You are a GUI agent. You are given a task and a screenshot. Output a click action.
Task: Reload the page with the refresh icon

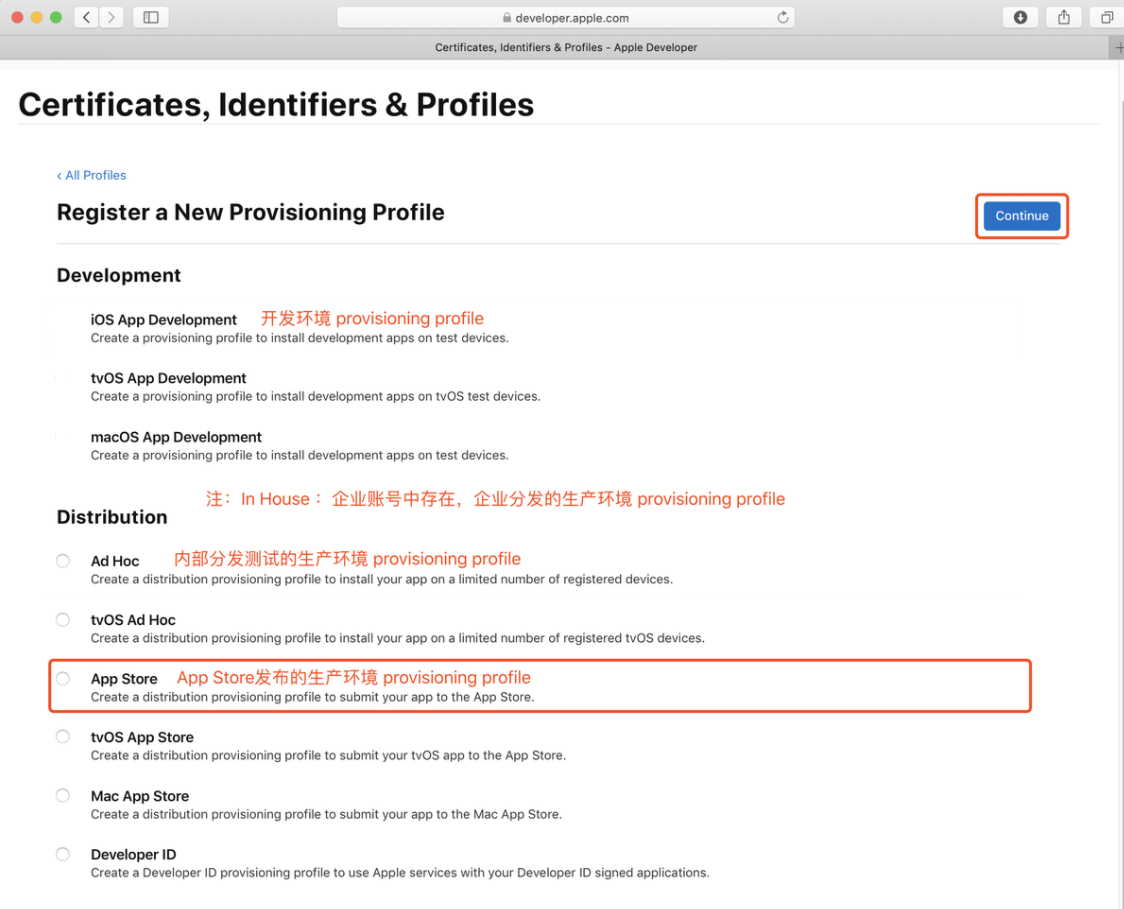[x=783, y=17]
